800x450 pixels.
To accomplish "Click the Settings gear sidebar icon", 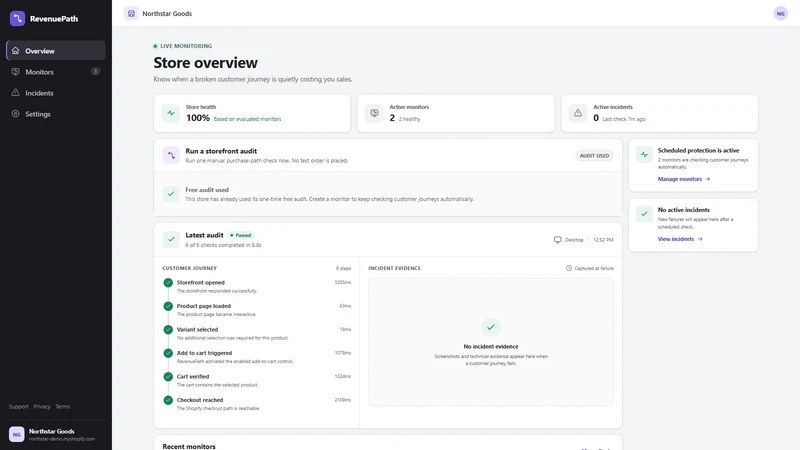I will (15, 114).
